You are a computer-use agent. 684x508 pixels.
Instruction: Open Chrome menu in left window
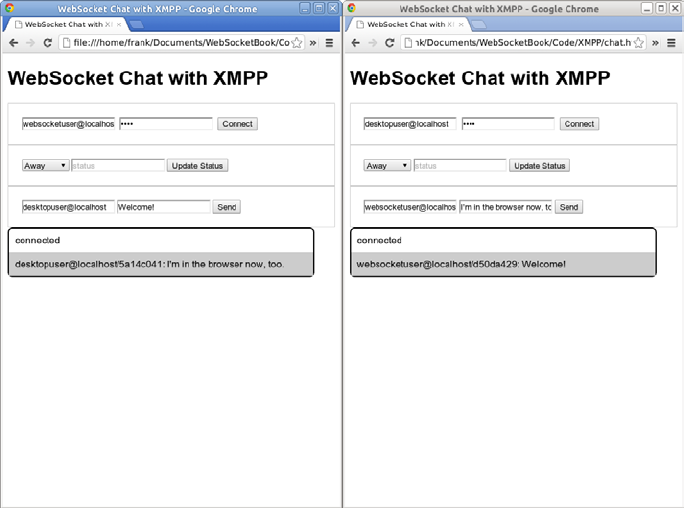(329, 43)
